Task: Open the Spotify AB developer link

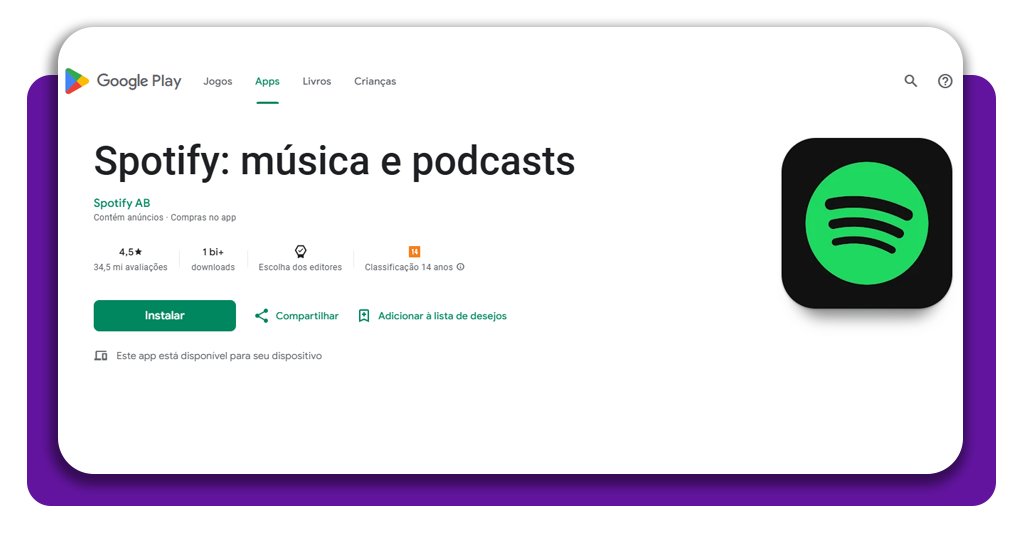Action: 121,203
